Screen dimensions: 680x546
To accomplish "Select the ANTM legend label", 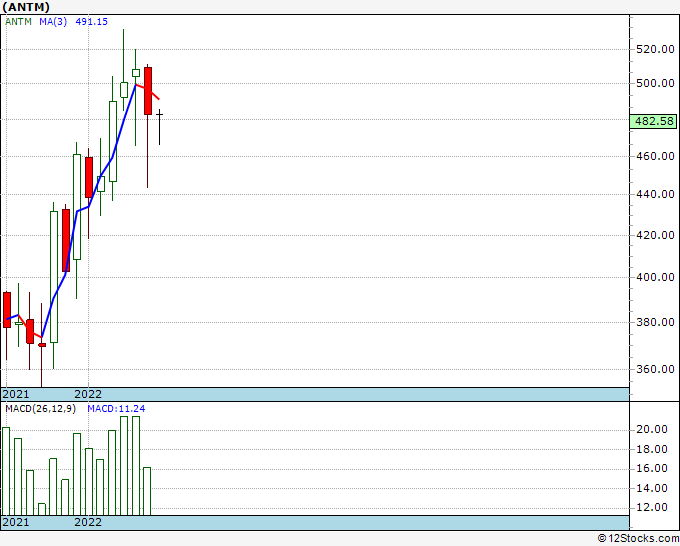I will pos(18,22).
